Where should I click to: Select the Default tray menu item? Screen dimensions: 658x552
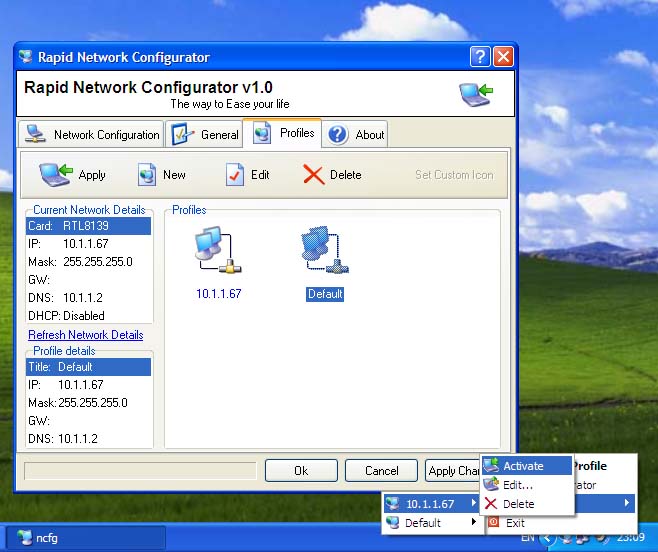[x=431, y=522]
